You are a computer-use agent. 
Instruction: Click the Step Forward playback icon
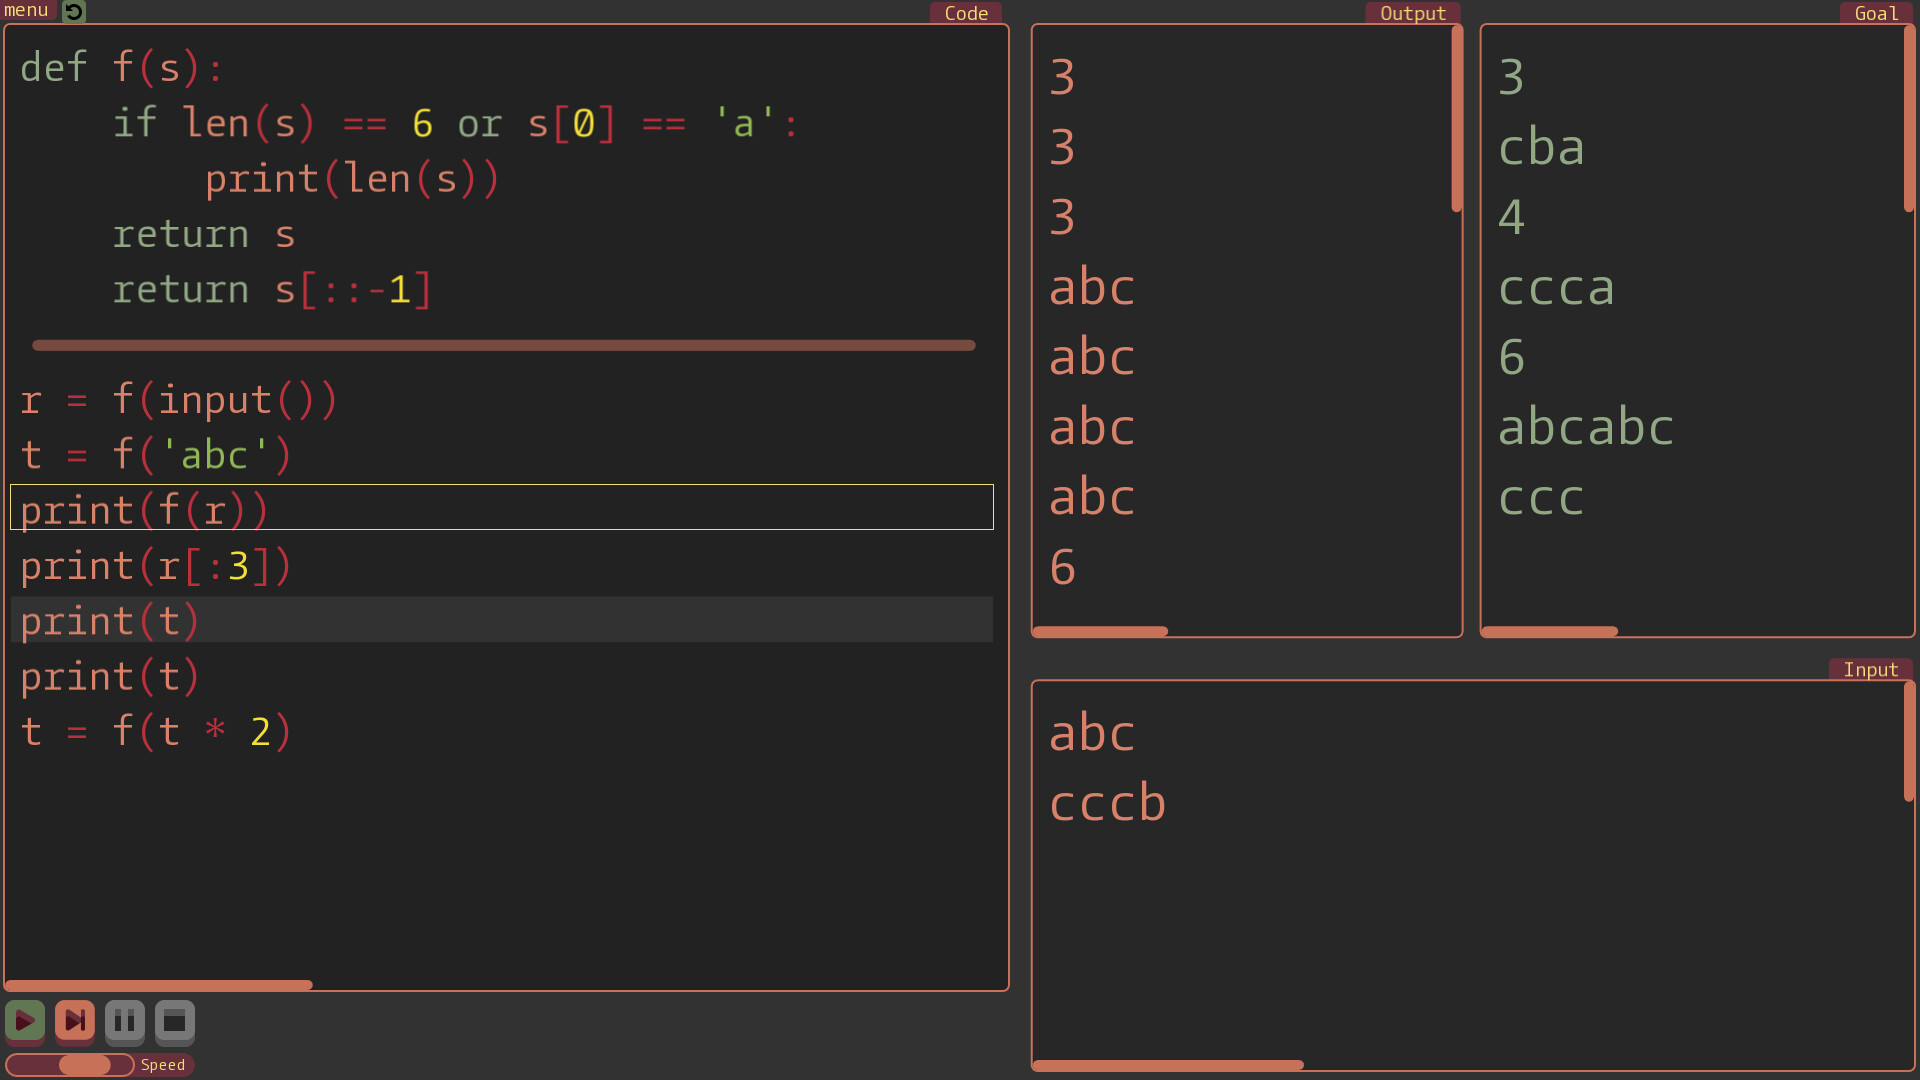[75, 1021]
